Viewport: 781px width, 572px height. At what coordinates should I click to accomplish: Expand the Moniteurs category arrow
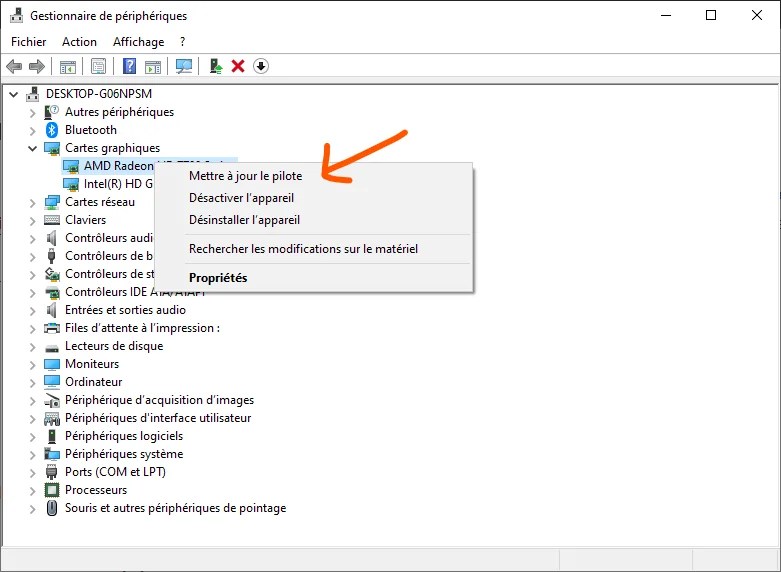[32, 365]
